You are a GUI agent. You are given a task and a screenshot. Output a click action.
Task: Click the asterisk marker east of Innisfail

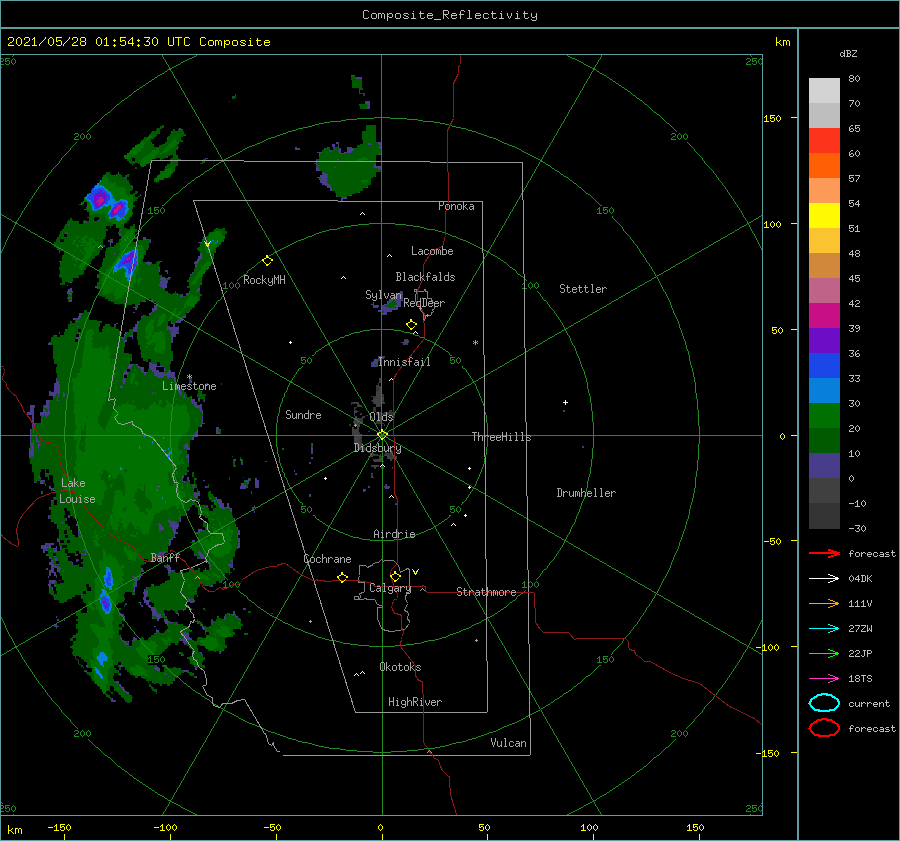(x=475, y=343)
